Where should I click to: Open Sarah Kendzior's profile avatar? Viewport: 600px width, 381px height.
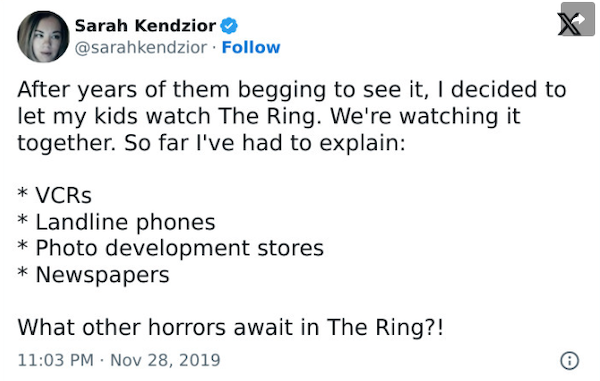point(43,37)
